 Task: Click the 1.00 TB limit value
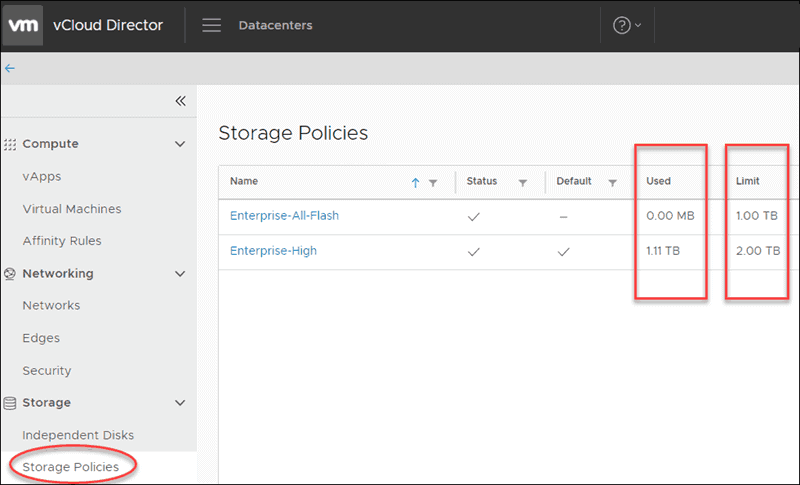pos(757,216)
